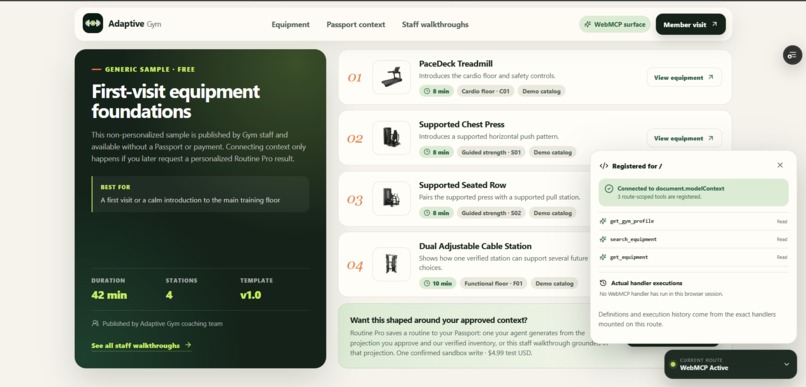Click the Guided strength · S02 tag
This screenshot has width=806, height=387.
coord(491,213)
